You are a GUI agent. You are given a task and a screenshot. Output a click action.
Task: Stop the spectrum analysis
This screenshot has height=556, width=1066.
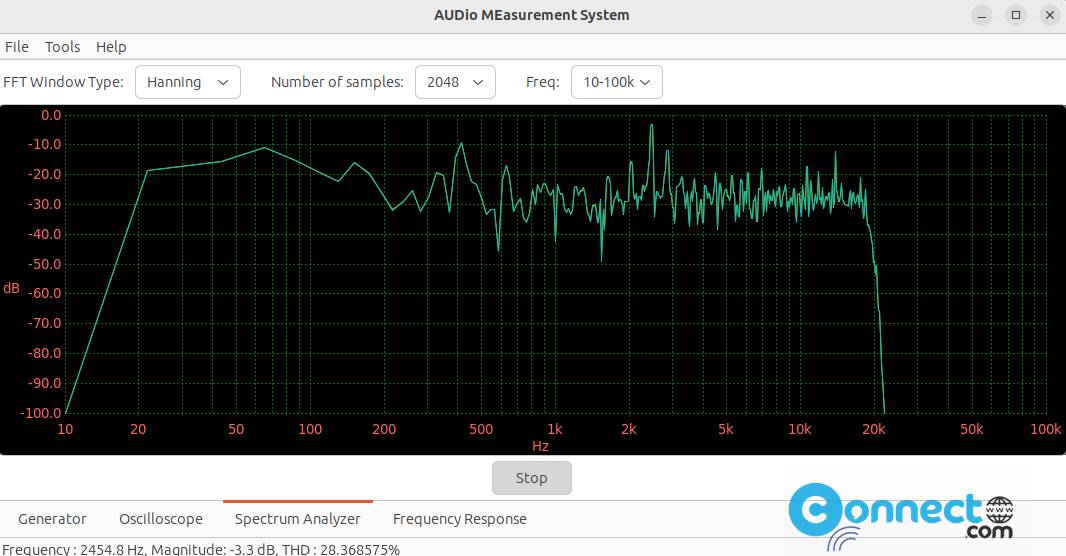(x=532, y=478)
